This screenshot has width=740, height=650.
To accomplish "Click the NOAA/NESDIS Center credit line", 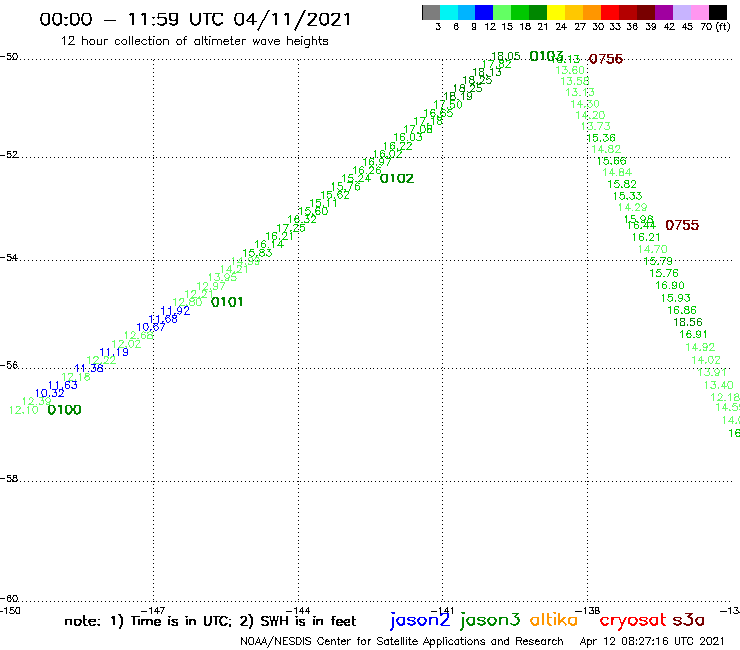I will pyautogui.click(x=402, y=641).
